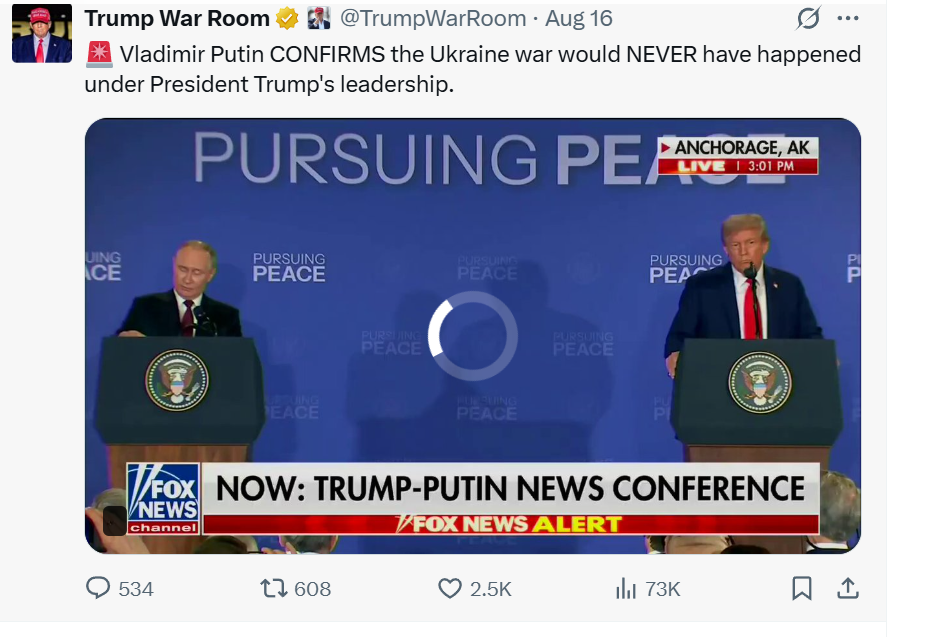This screenshot has height=637, width=928.
Task: Click the loading spinner in the video center
Action: [472, 337]
